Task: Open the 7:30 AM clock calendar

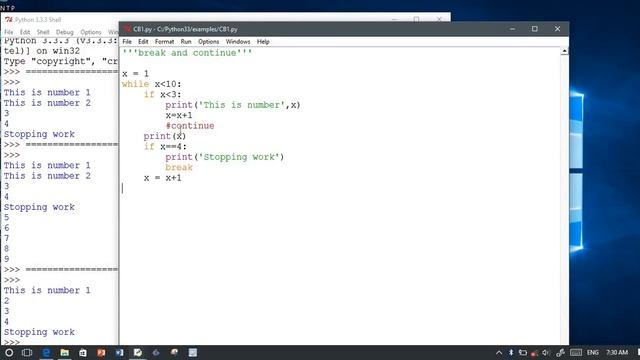Action: 617,352
